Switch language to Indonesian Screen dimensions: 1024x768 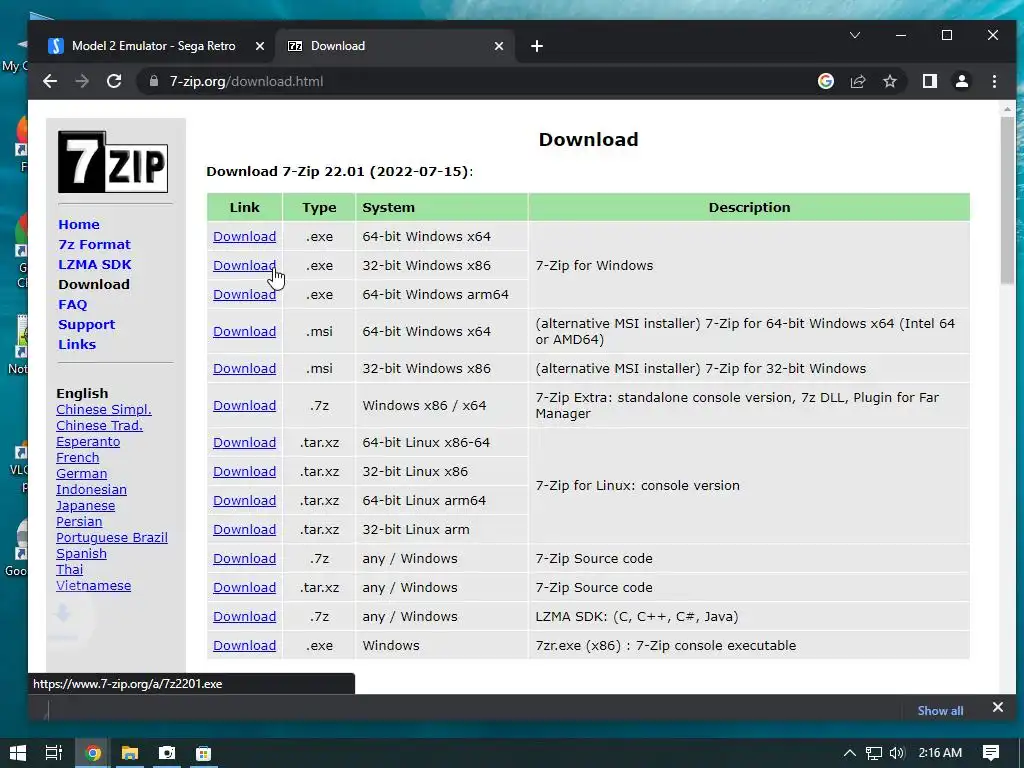91,489
